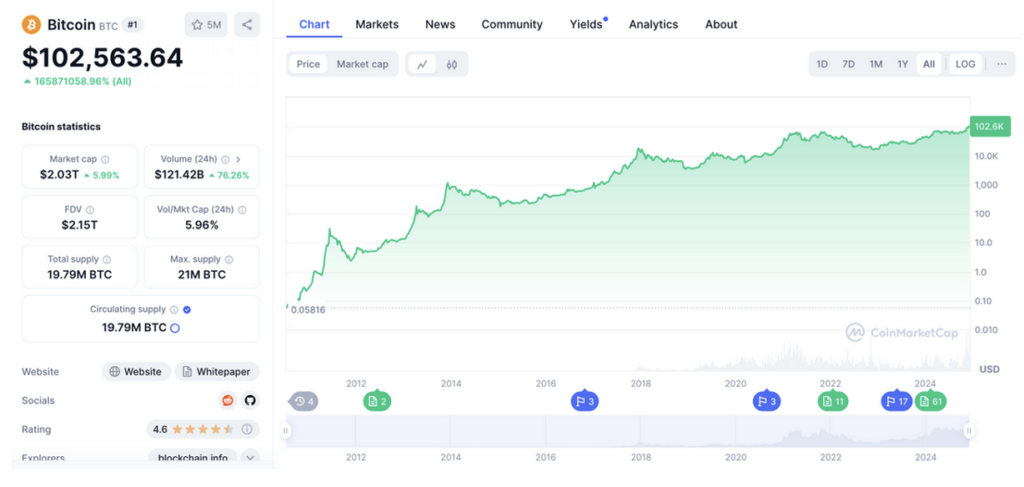Toggle the LOG scale on the chart

pos(965,64)
